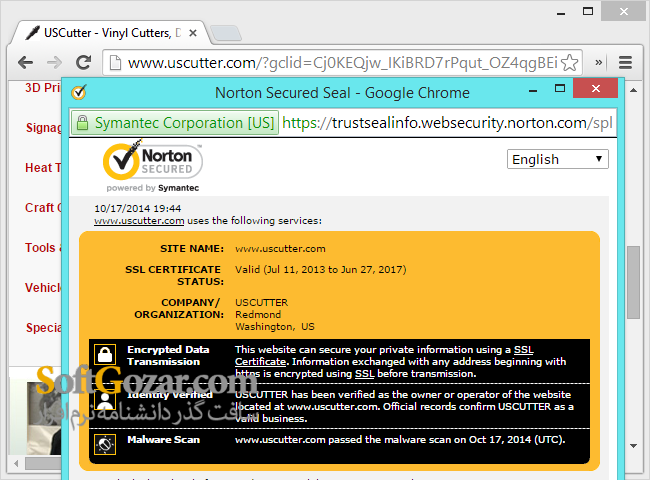650x480 pixels.
Task: Open the English language dropdown
Action: tap(558, 159)
